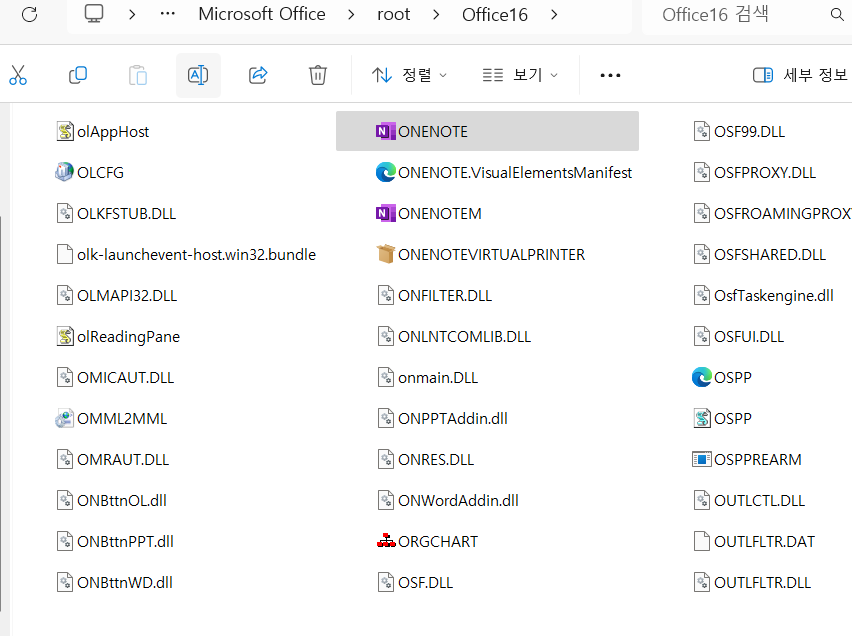Navigate to root breadcrumb folder
Screen dimensions: 852x636
[x=393, y=14]
